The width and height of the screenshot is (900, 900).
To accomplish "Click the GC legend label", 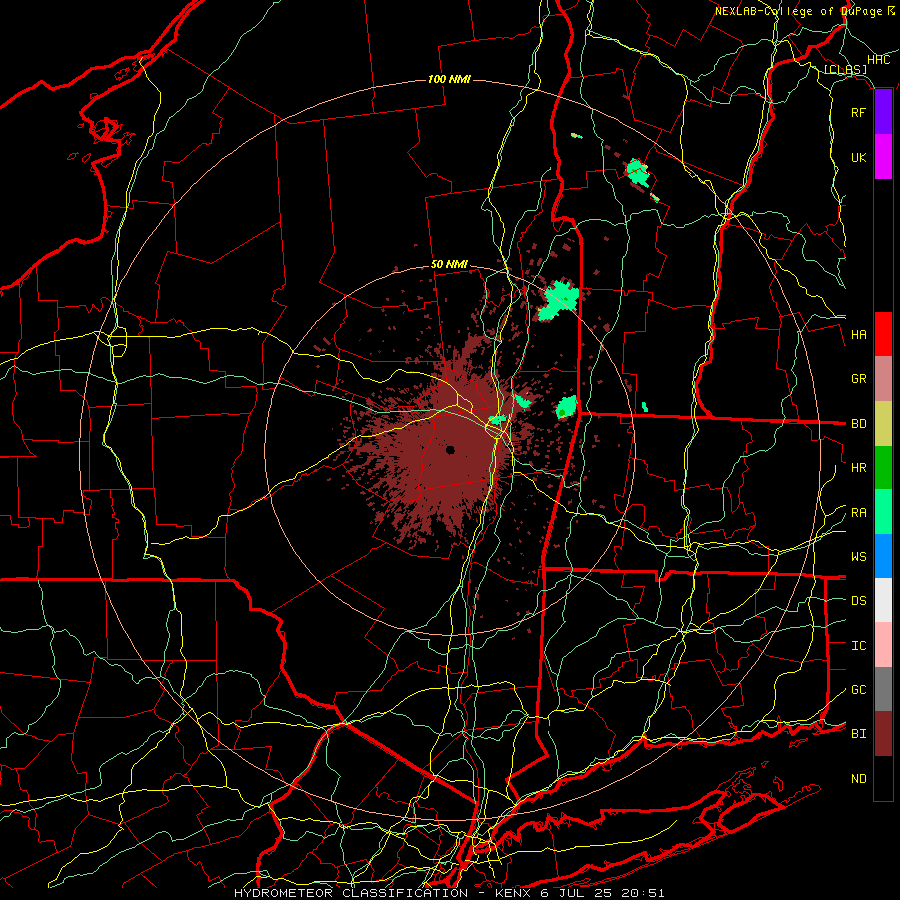I will click(858, 690).
